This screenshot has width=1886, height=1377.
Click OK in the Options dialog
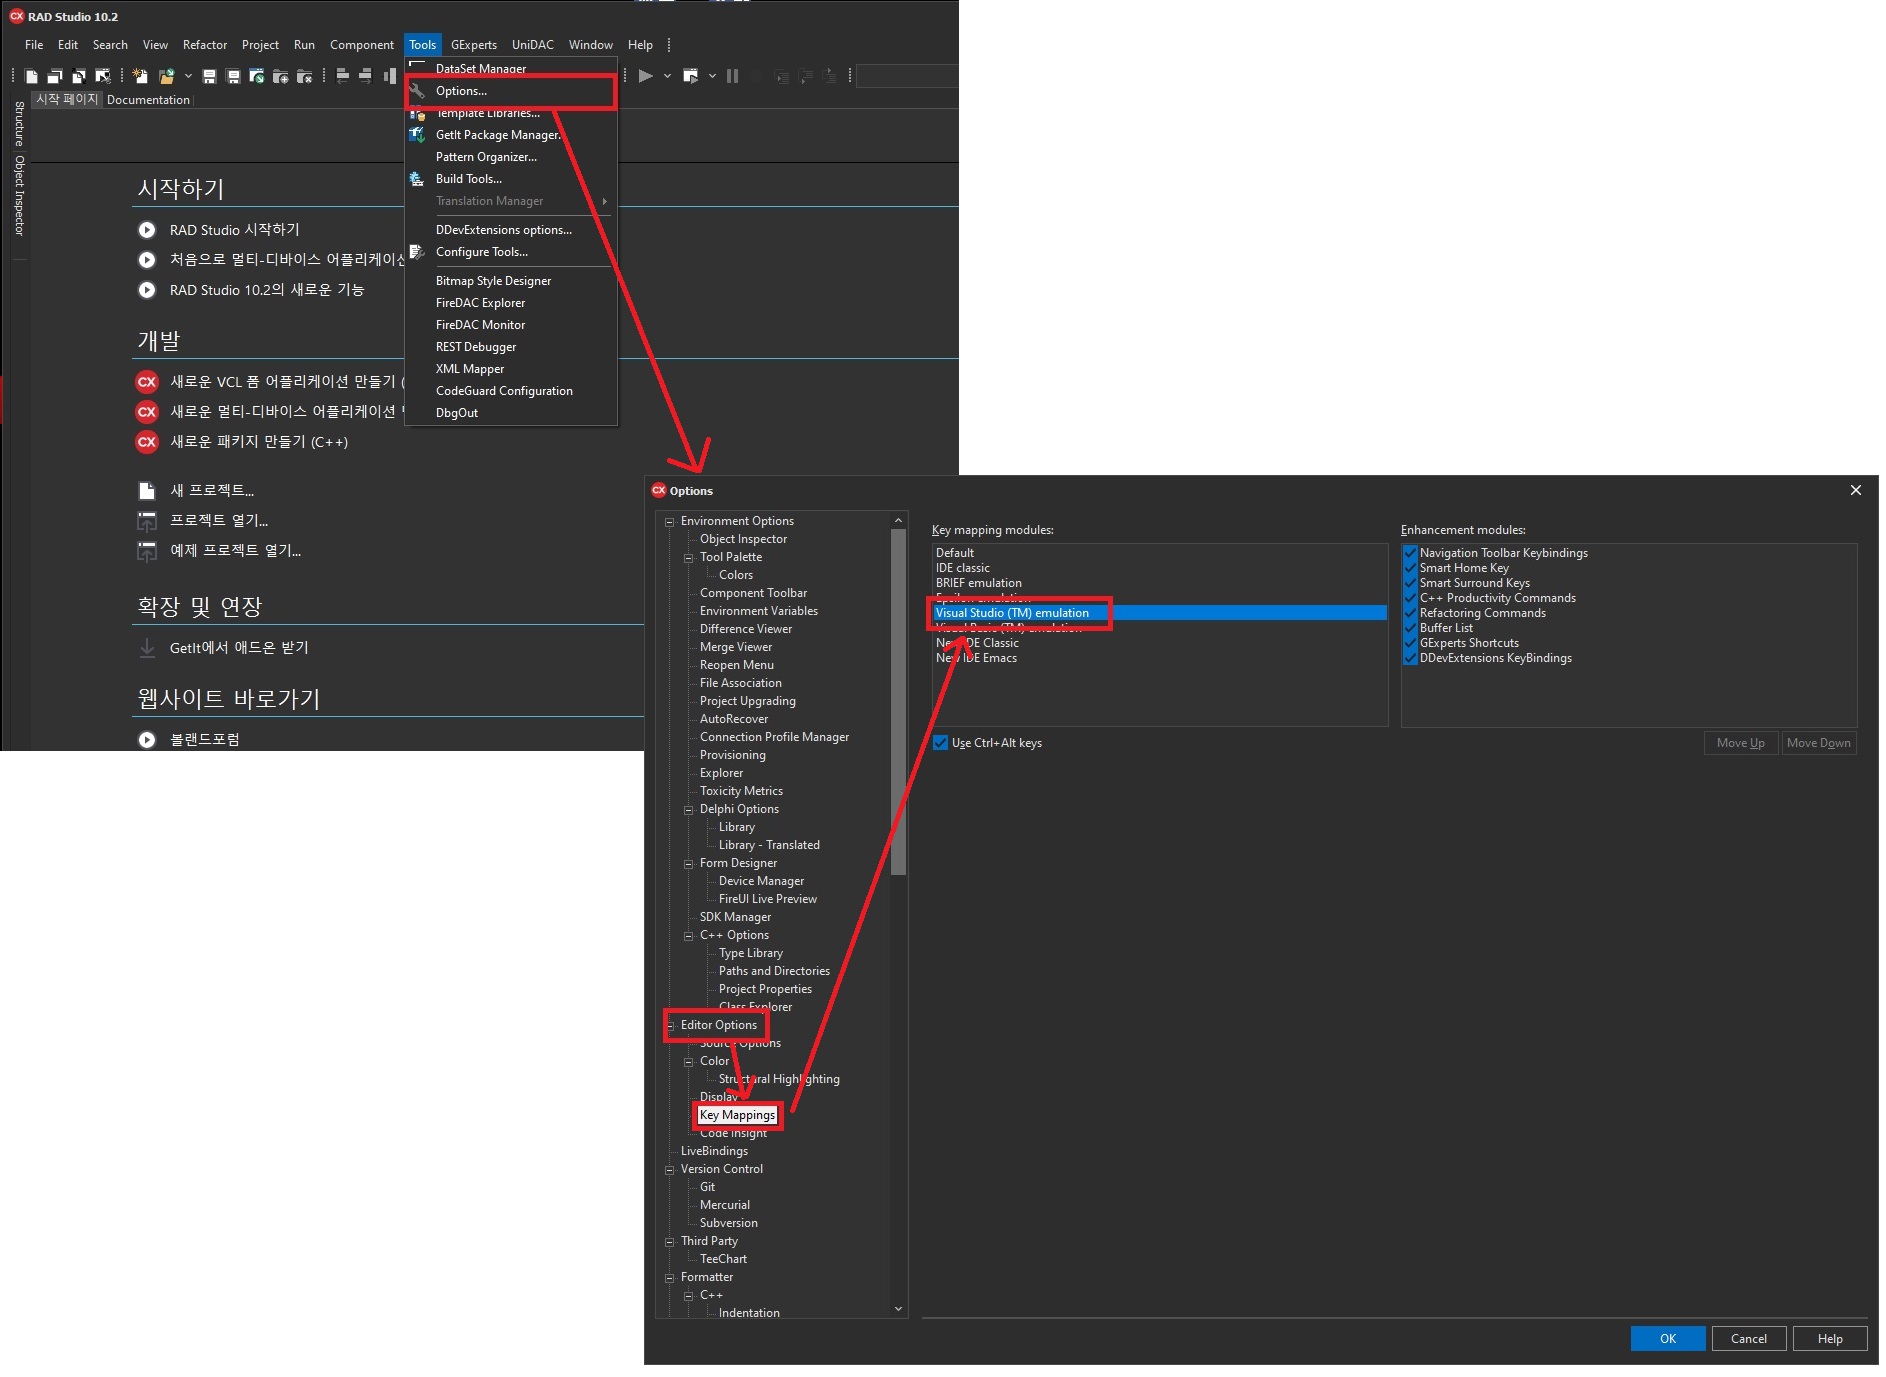coord(1668,1339)
